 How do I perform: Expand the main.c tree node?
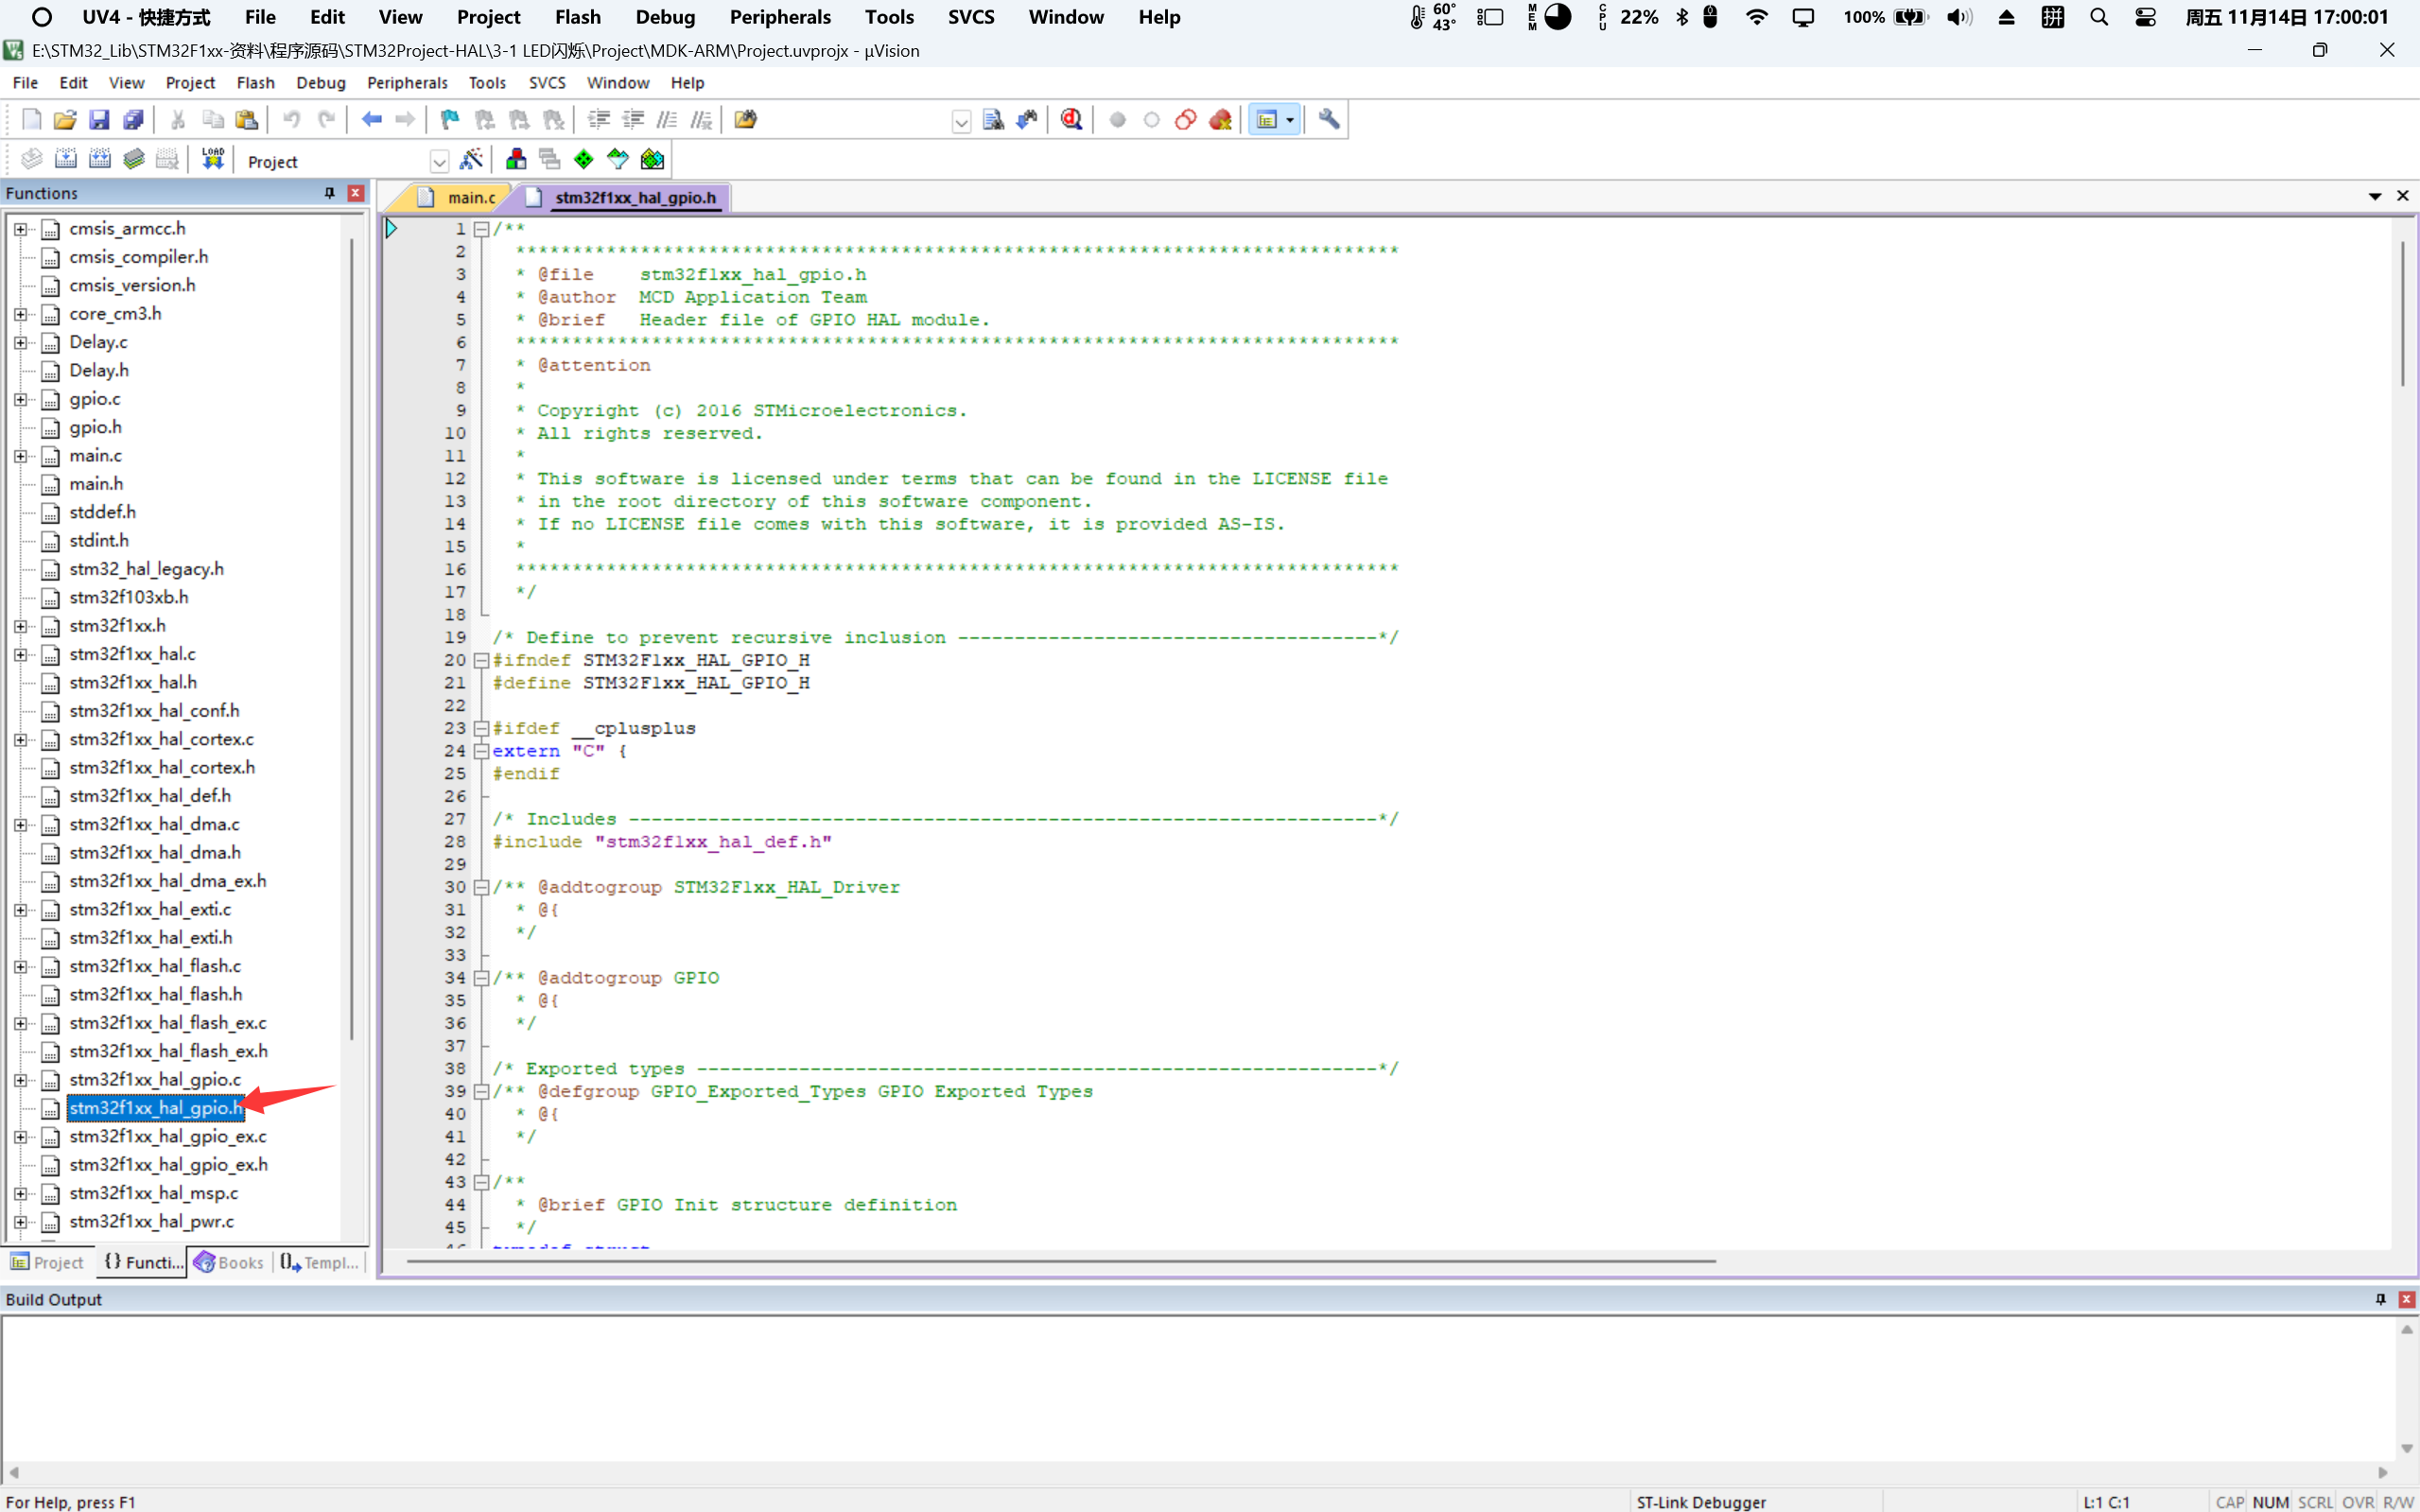[20, 456]
